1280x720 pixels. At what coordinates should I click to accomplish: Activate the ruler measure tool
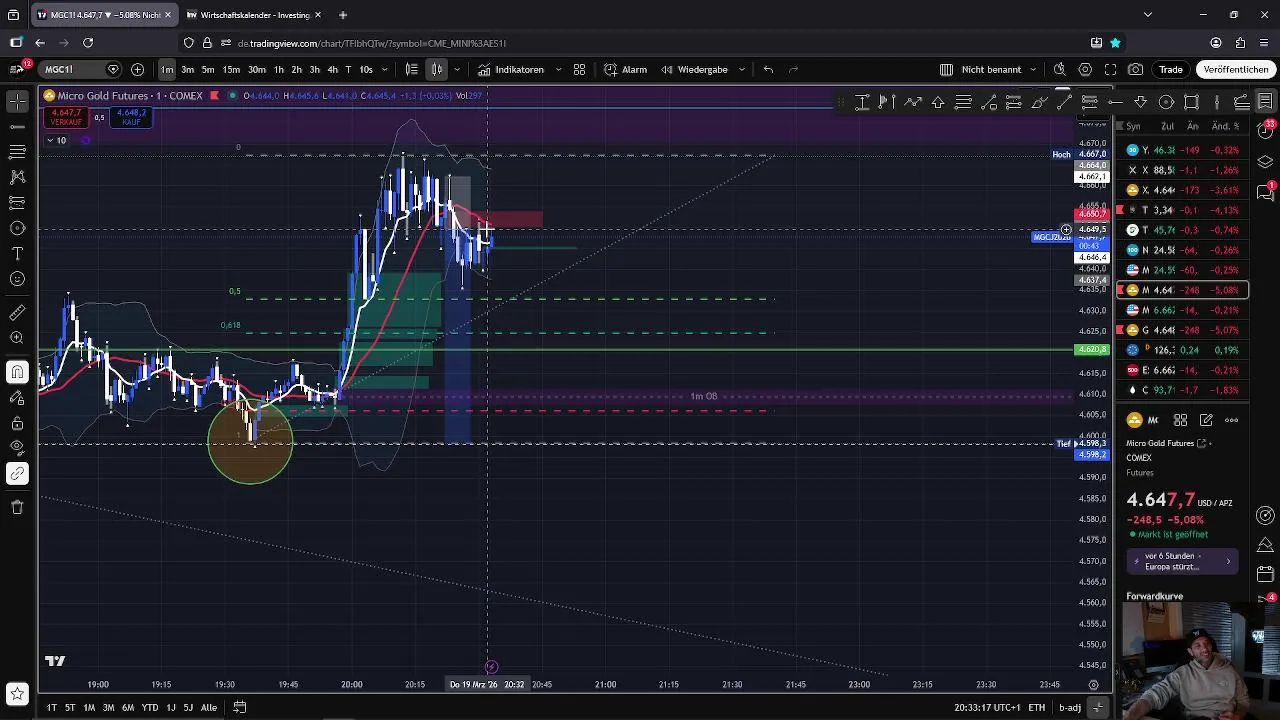pyautogui.click(x=17, y=313)
